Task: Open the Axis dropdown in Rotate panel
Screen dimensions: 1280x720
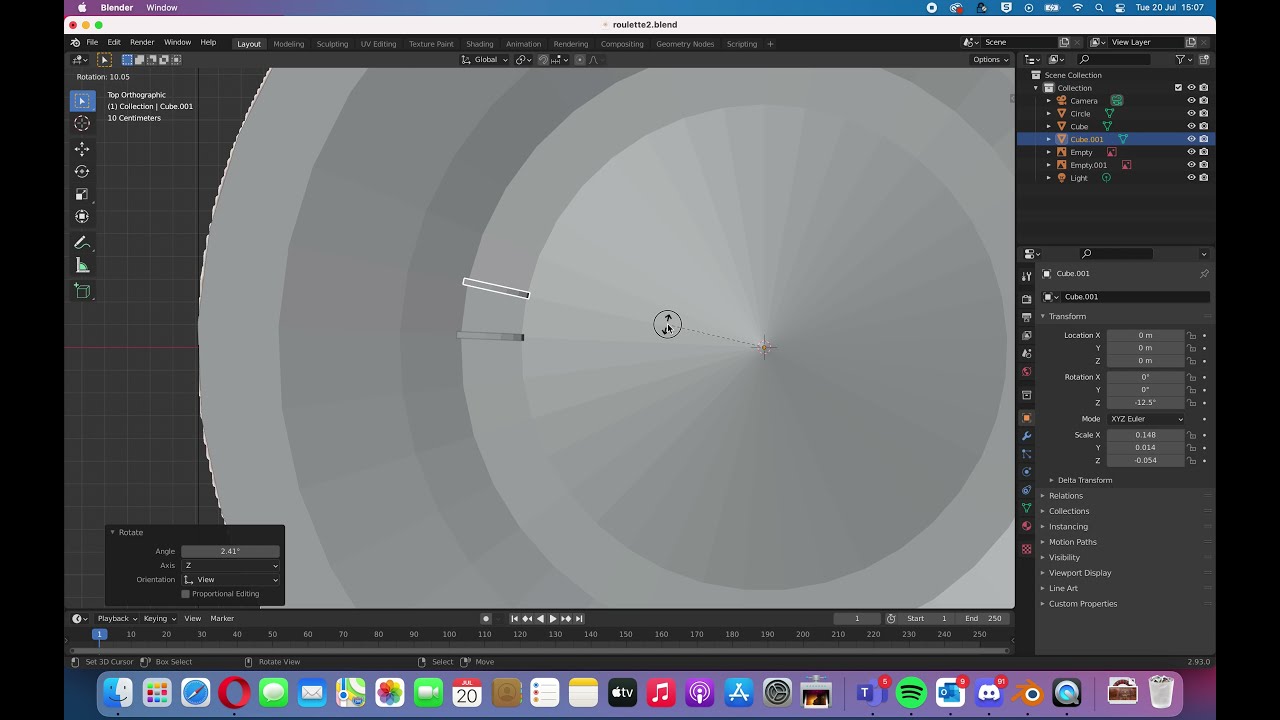Action: tap(231, 566)
